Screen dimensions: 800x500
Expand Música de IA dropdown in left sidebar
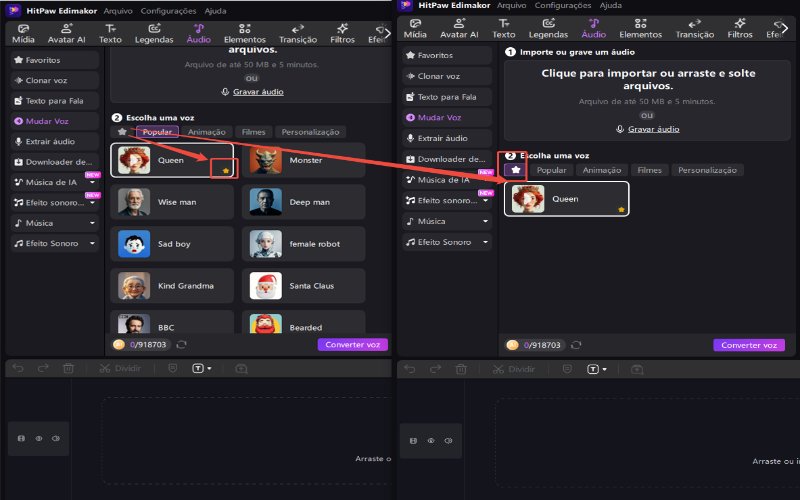pyautogui.click(x=92, y=182)
